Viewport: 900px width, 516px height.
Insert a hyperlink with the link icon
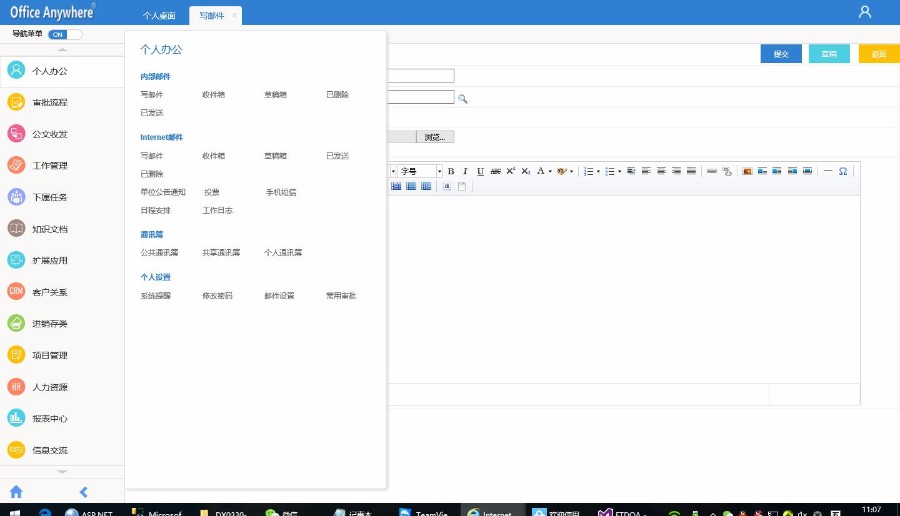(x=712, y=171)
